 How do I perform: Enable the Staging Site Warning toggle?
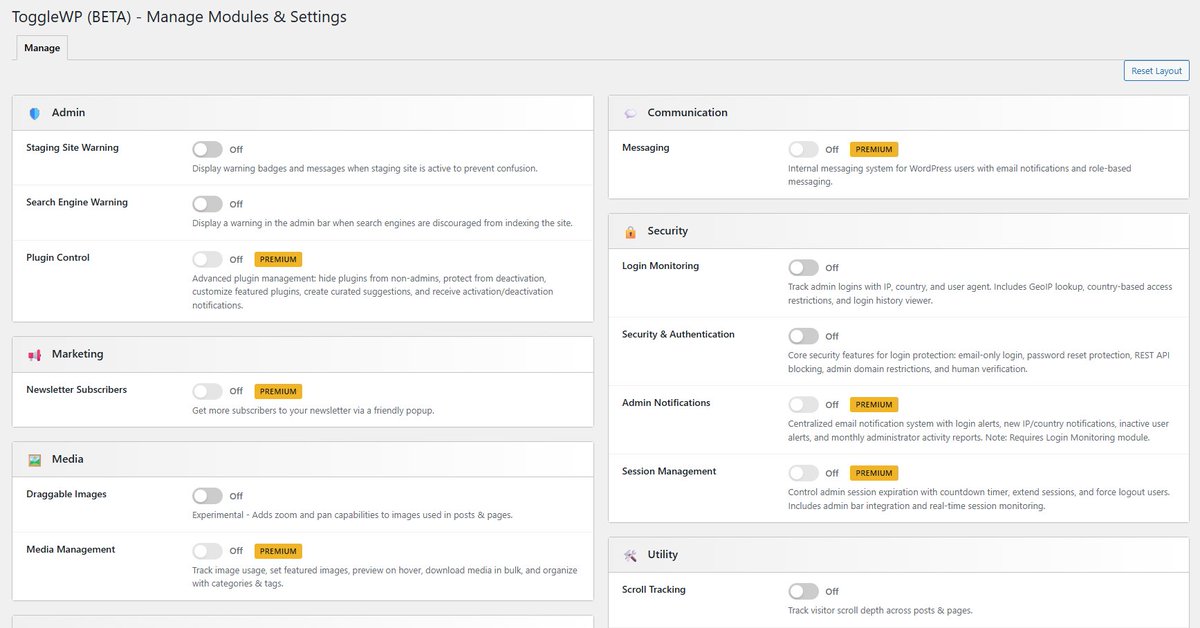pyautogui.click(x=207, y=149)
